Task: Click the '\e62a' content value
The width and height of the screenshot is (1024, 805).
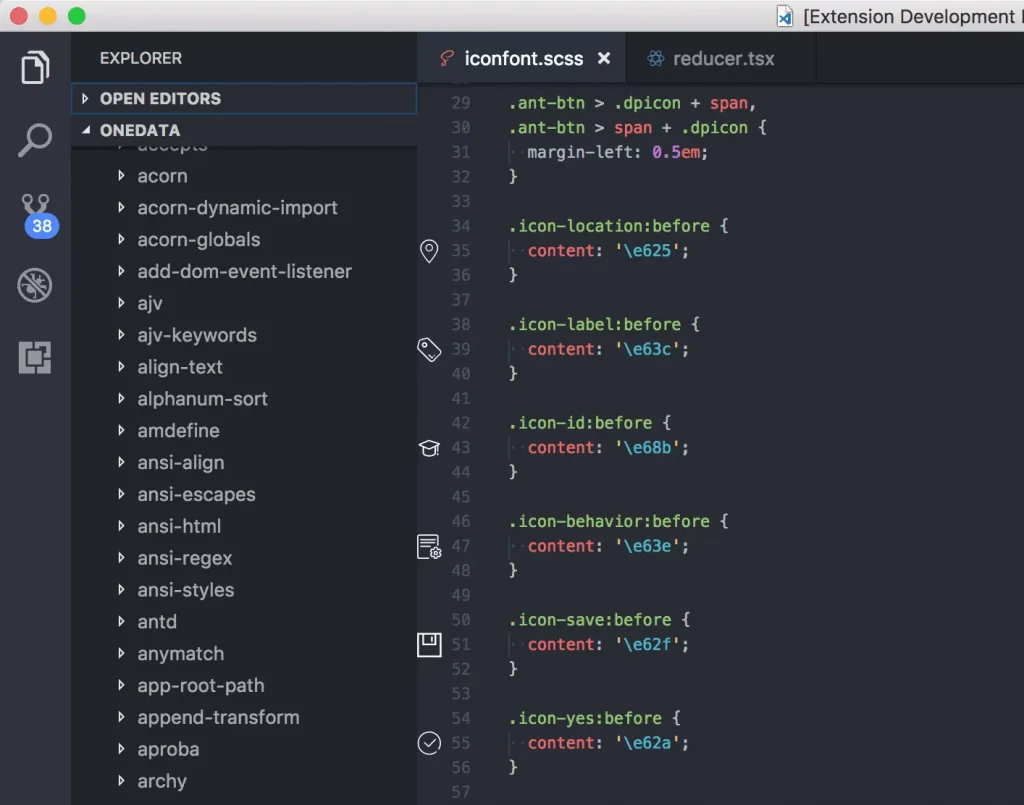Action: click(647, 743)
